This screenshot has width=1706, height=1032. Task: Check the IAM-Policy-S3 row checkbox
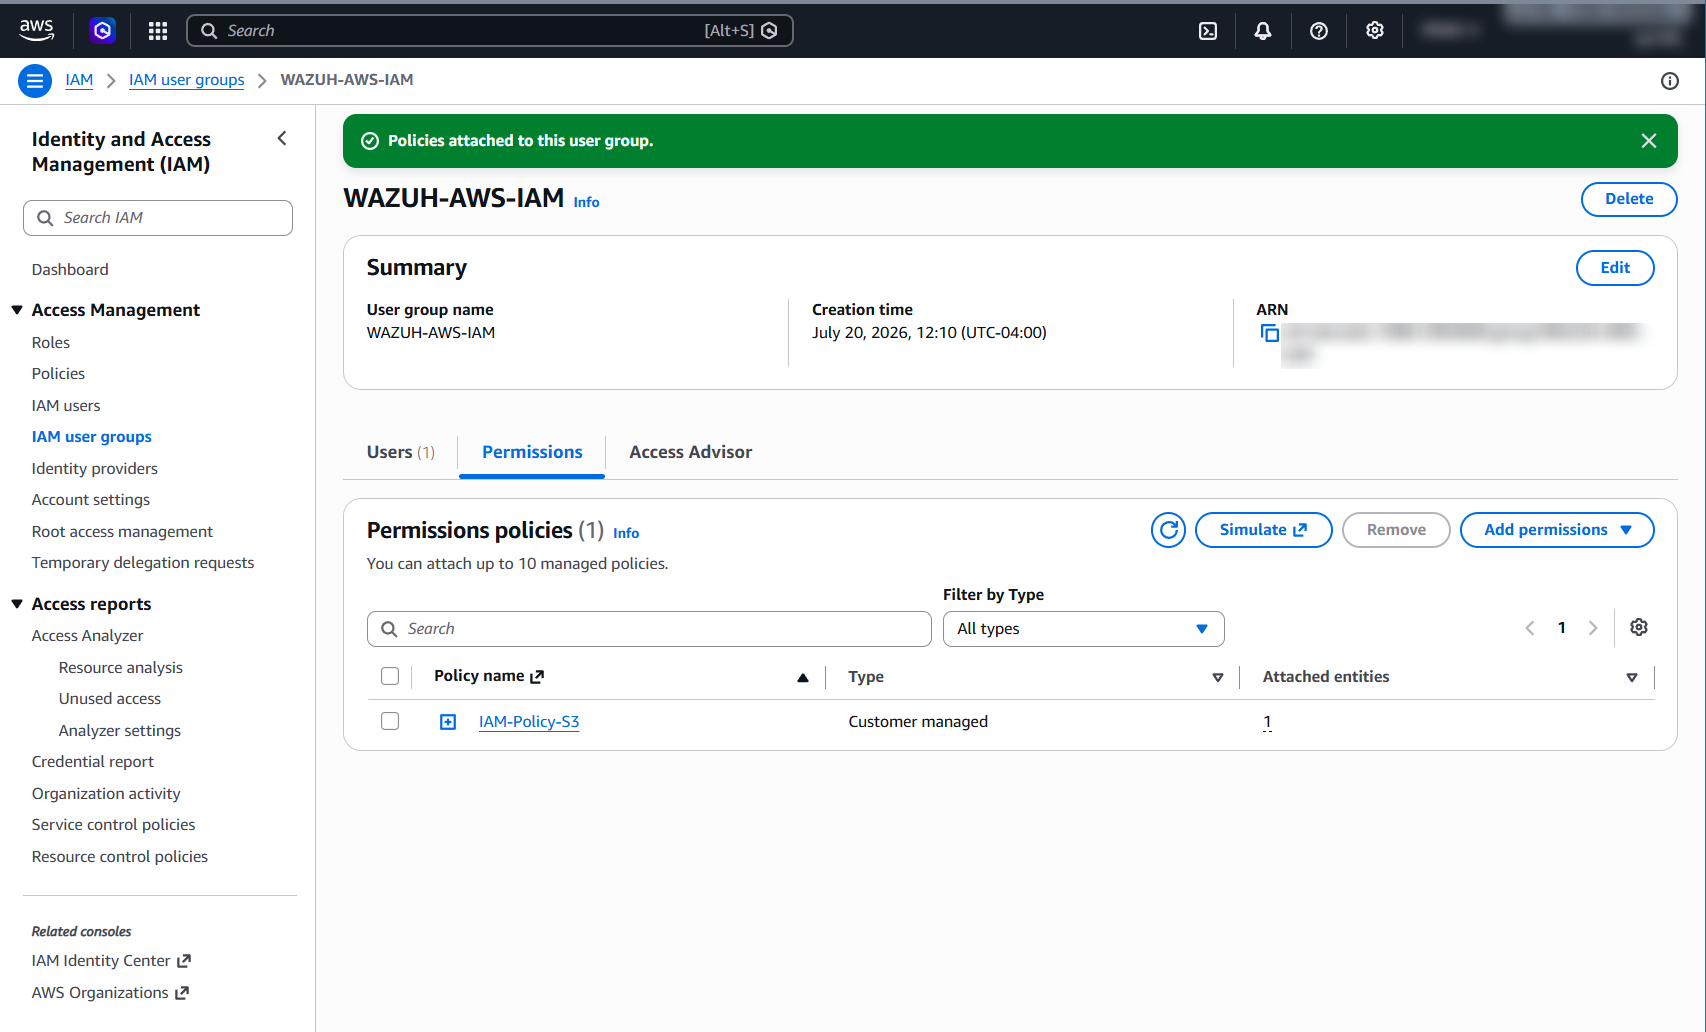(x=390, y=721)
